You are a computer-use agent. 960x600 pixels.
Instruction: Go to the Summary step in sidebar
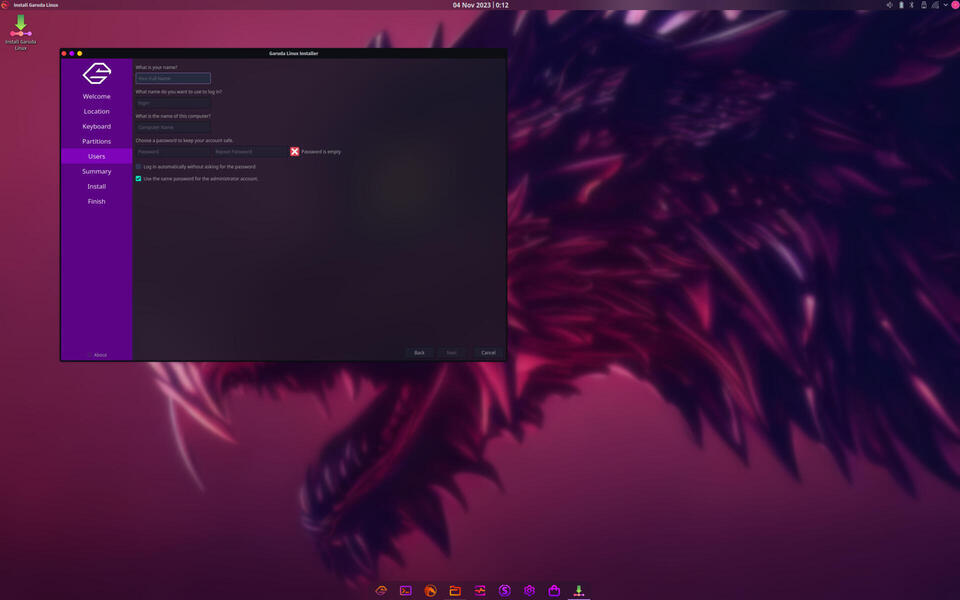pos(97,171)
